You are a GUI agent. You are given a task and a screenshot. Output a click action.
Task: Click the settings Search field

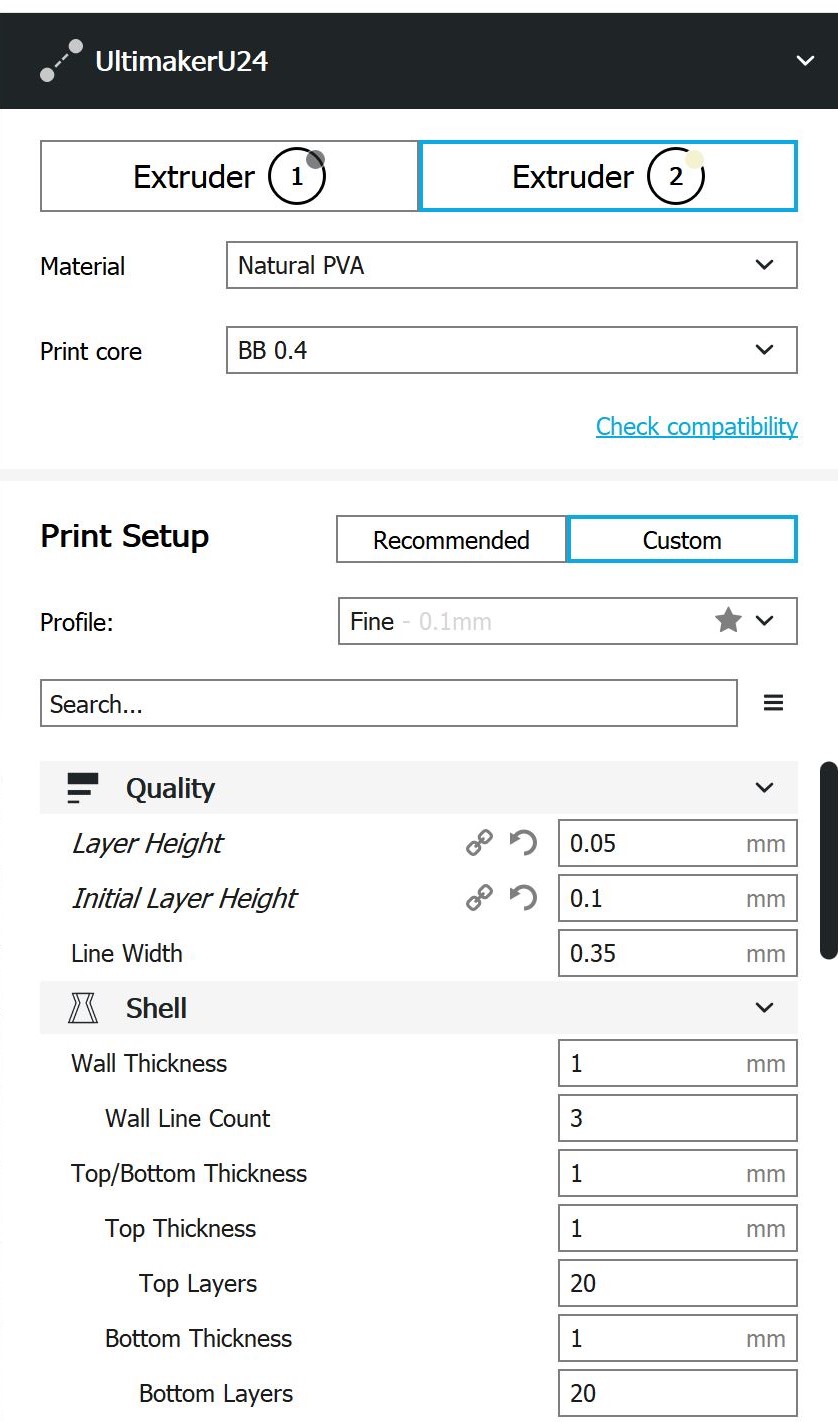[388, 703]
